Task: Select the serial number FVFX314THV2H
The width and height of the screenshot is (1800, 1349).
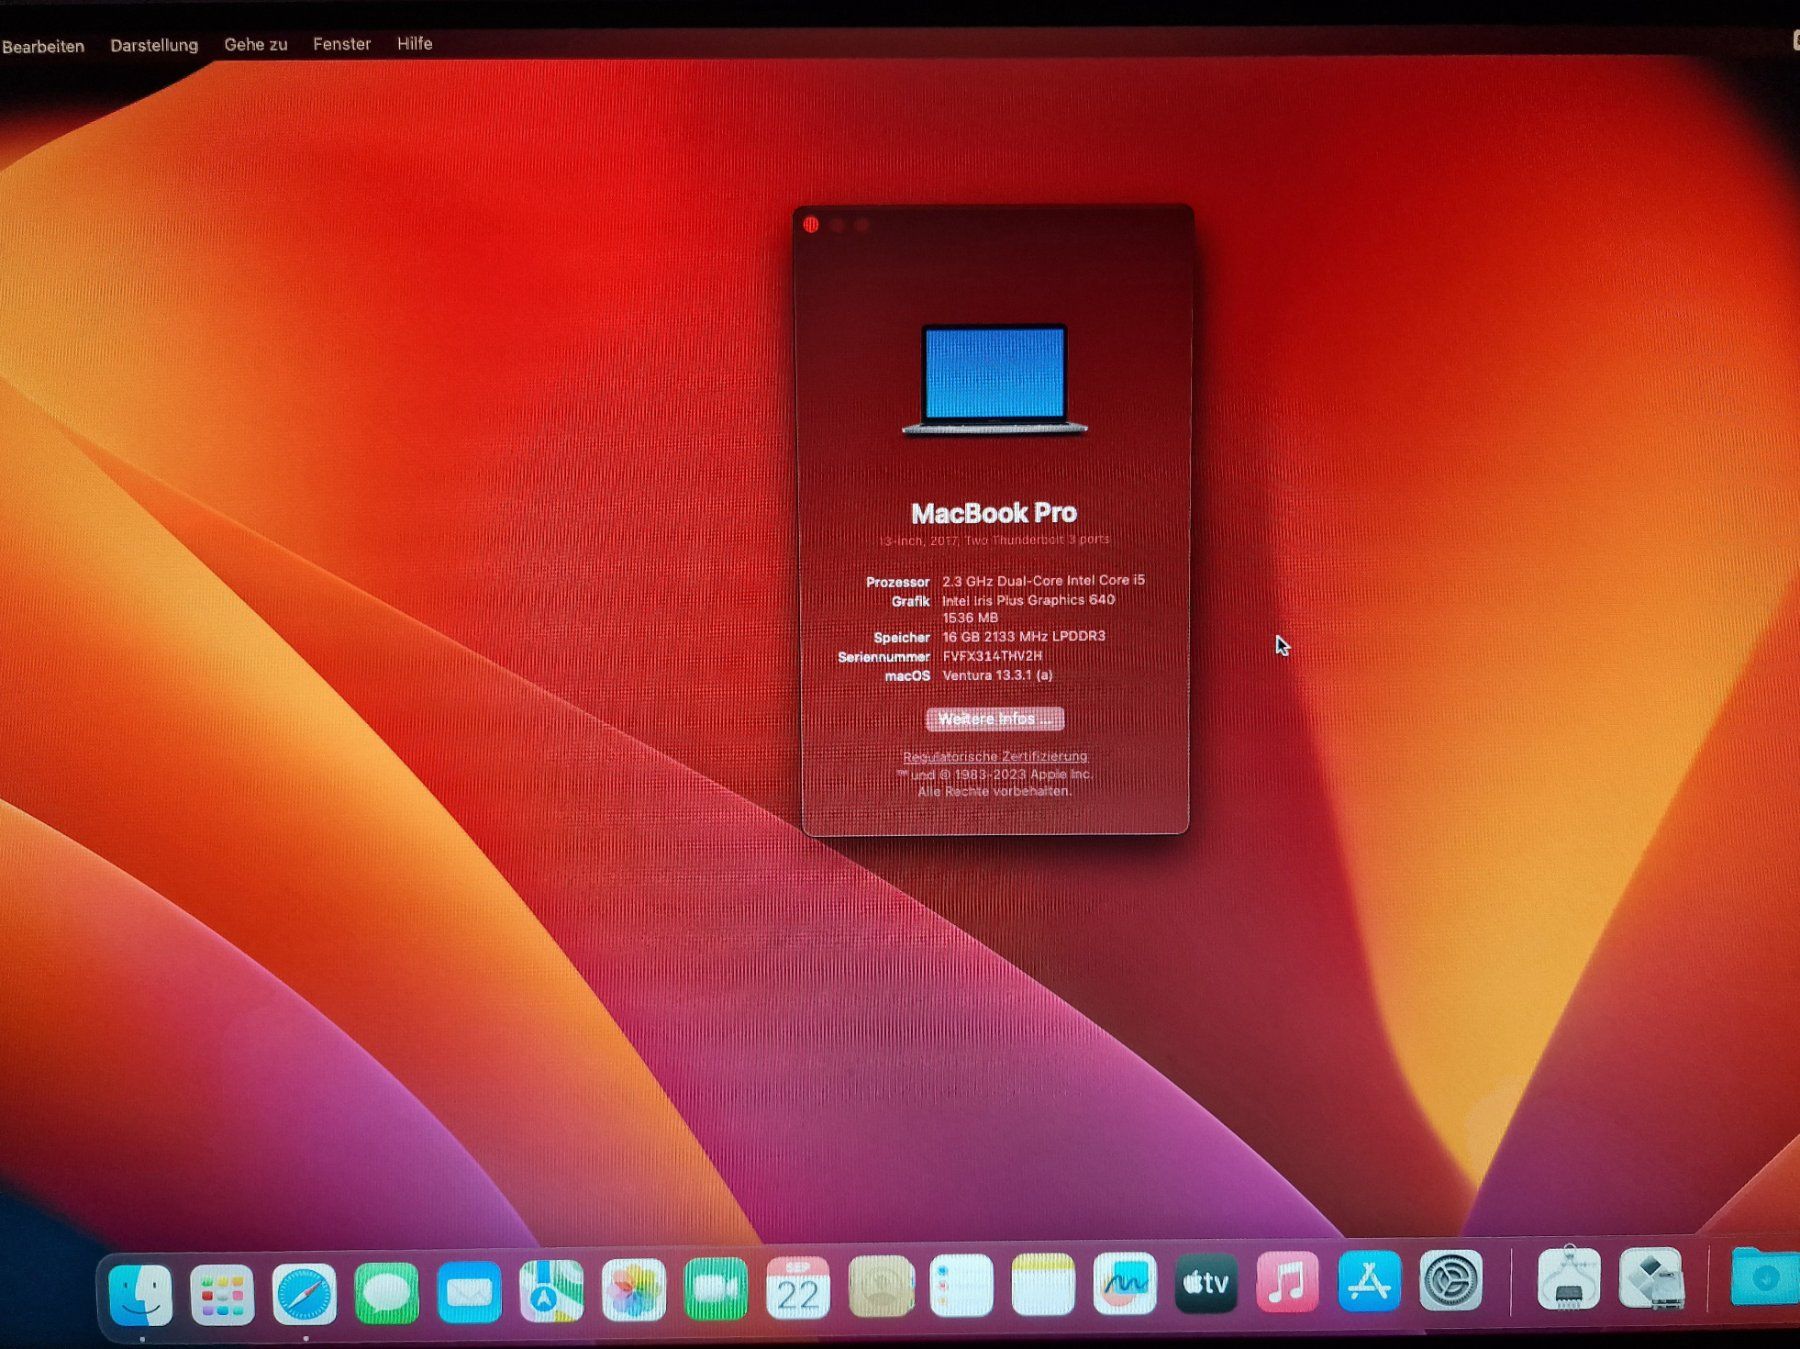Action: click(x=992, y=656)
